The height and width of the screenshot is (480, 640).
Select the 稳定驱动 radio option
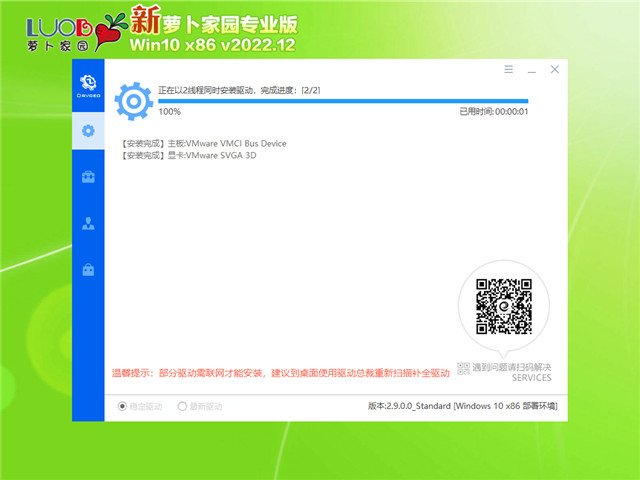pyautogui.click(x=123, y=406)
